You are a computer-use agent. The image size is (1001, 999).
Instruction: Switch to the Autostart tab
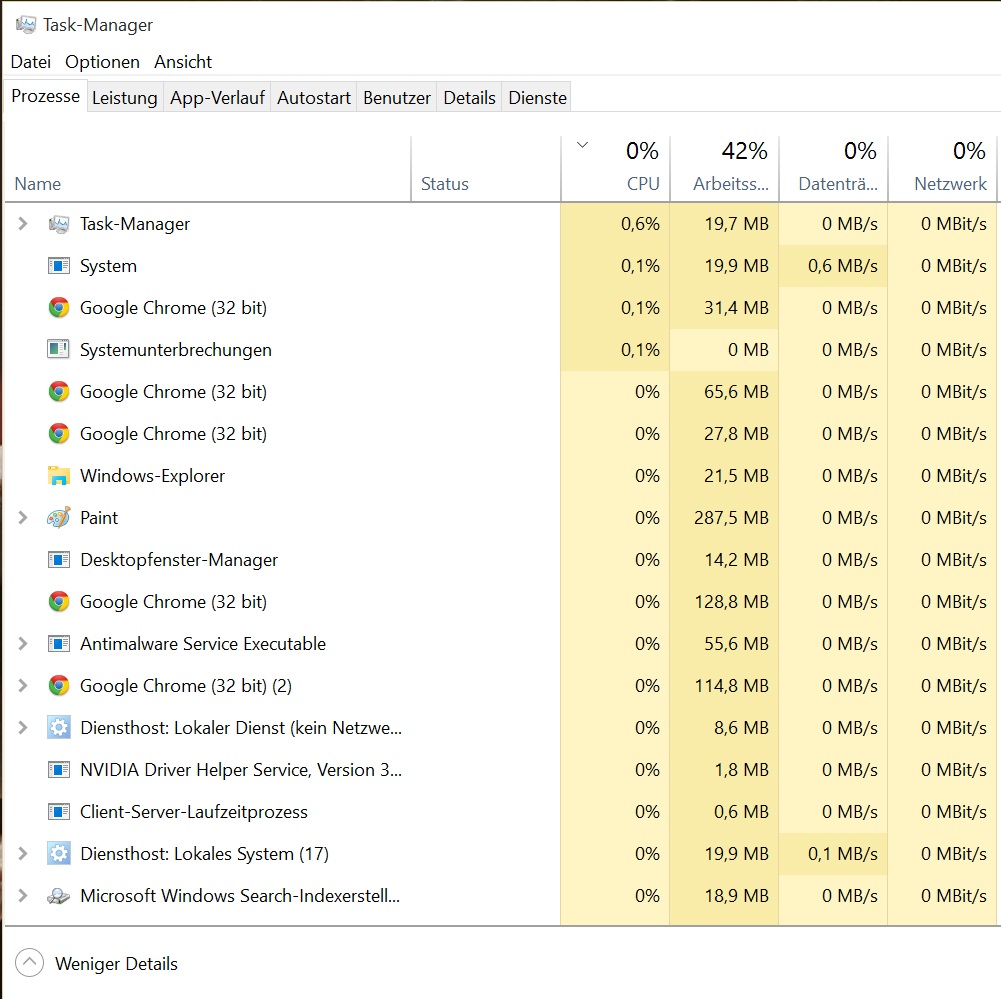pyautogui.click(x=313, y=98)
